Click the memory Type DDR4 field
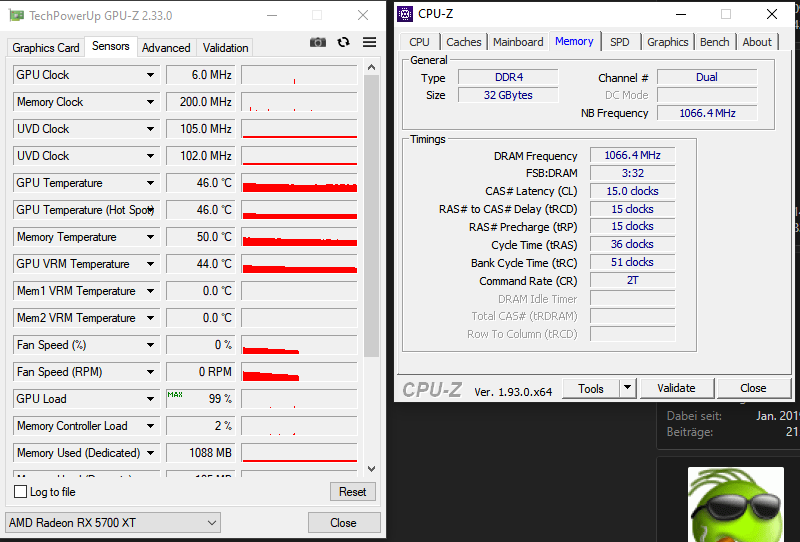 coord(508,77)
